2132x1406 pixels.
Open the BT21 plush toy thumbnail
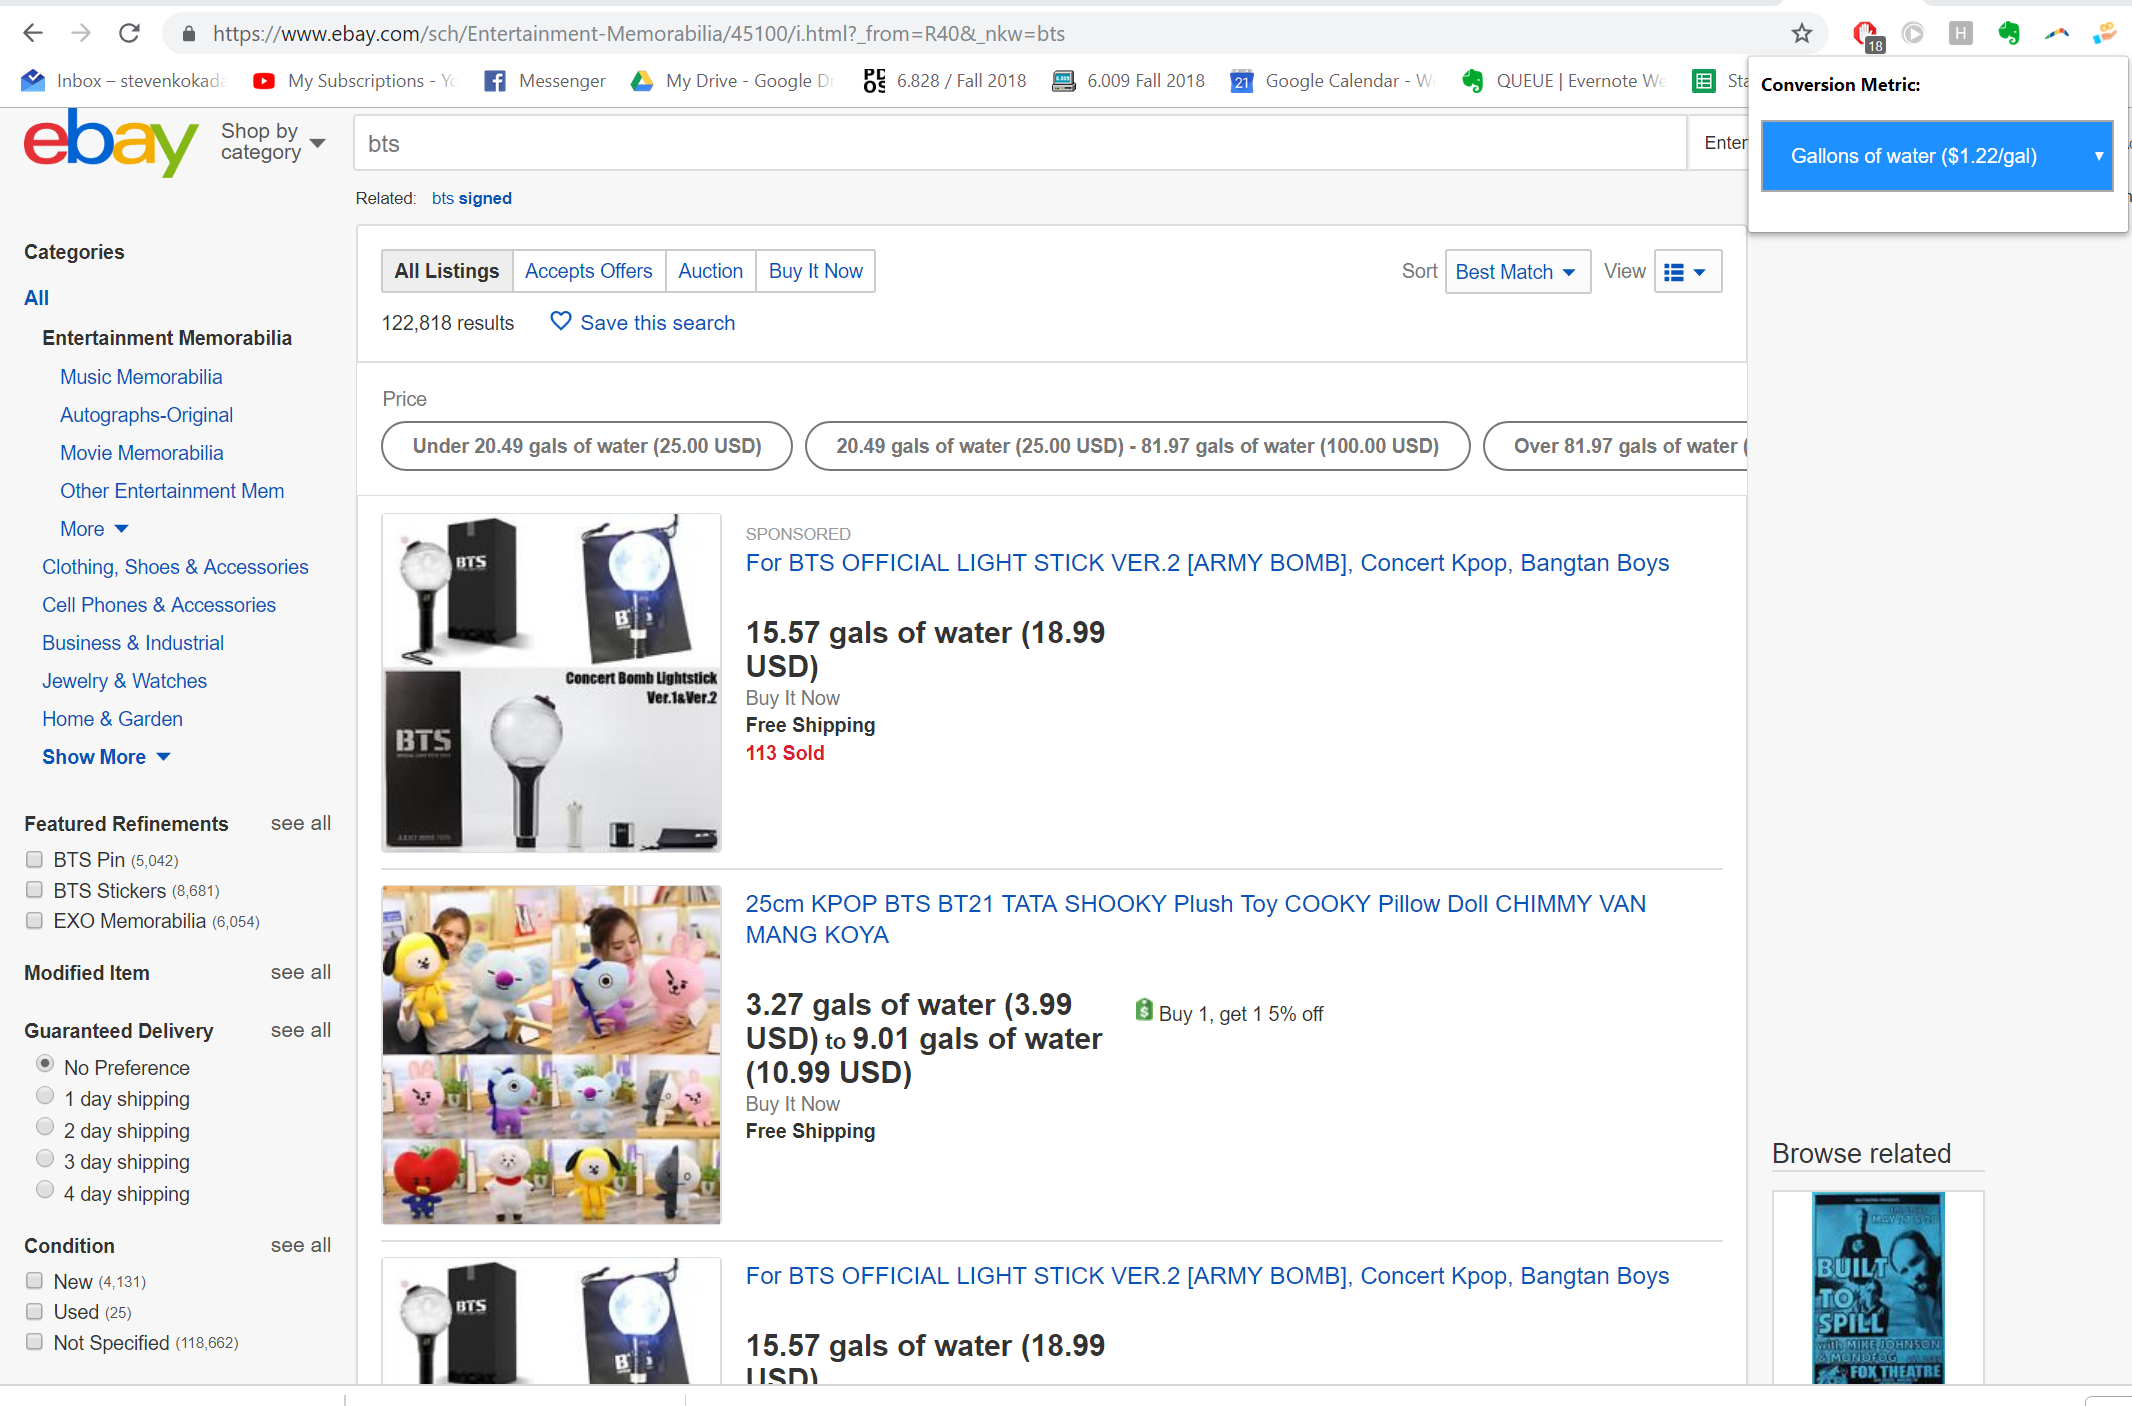551,1054
